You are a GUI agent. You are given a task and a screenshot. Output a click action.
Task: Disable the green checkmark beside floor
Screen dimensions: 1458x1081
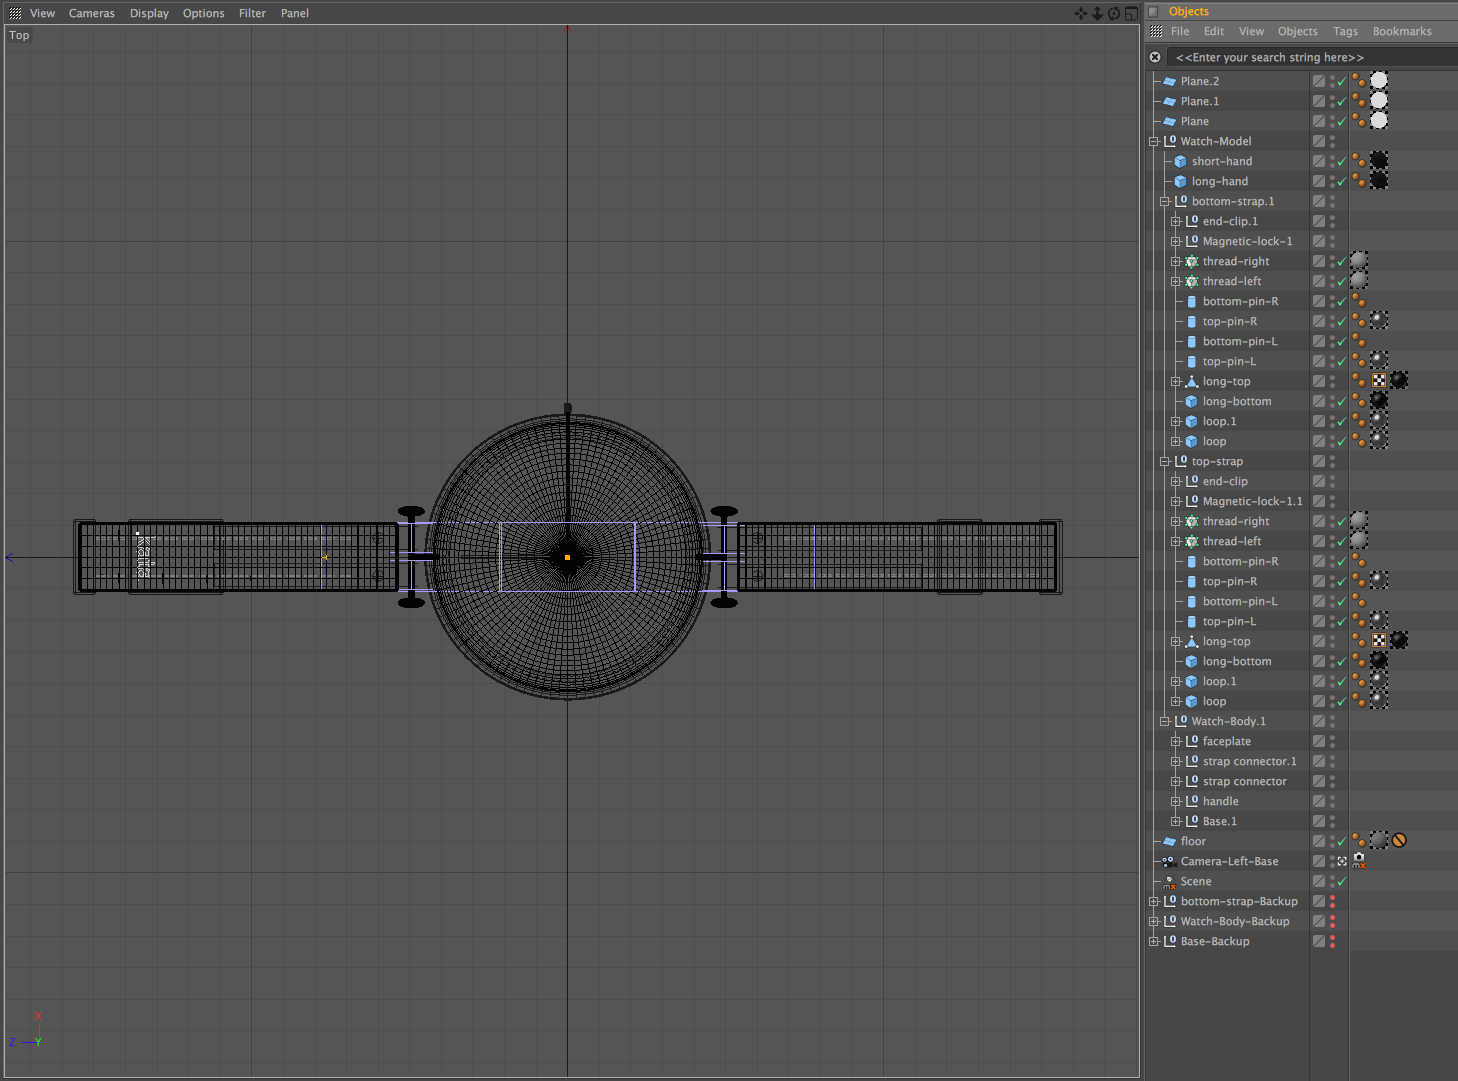pyautogui.click(x=1341, y=841)
